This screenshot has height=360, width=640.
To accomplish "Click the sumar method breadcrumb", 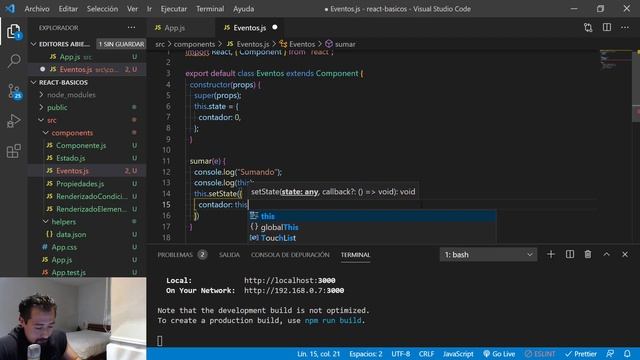I will (340, 44).
